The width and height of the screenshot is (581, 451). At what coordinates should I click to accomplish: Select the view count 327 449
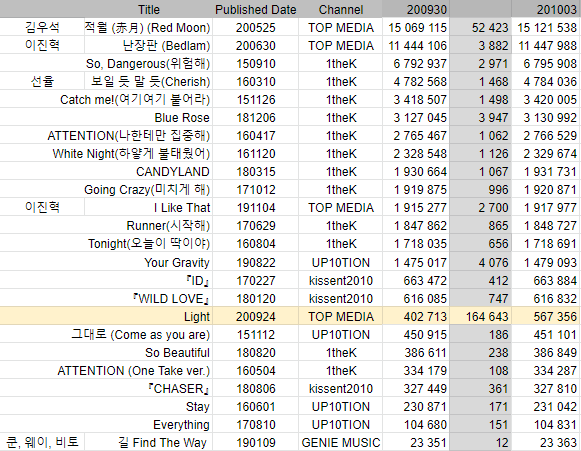(x=425, y=388)
